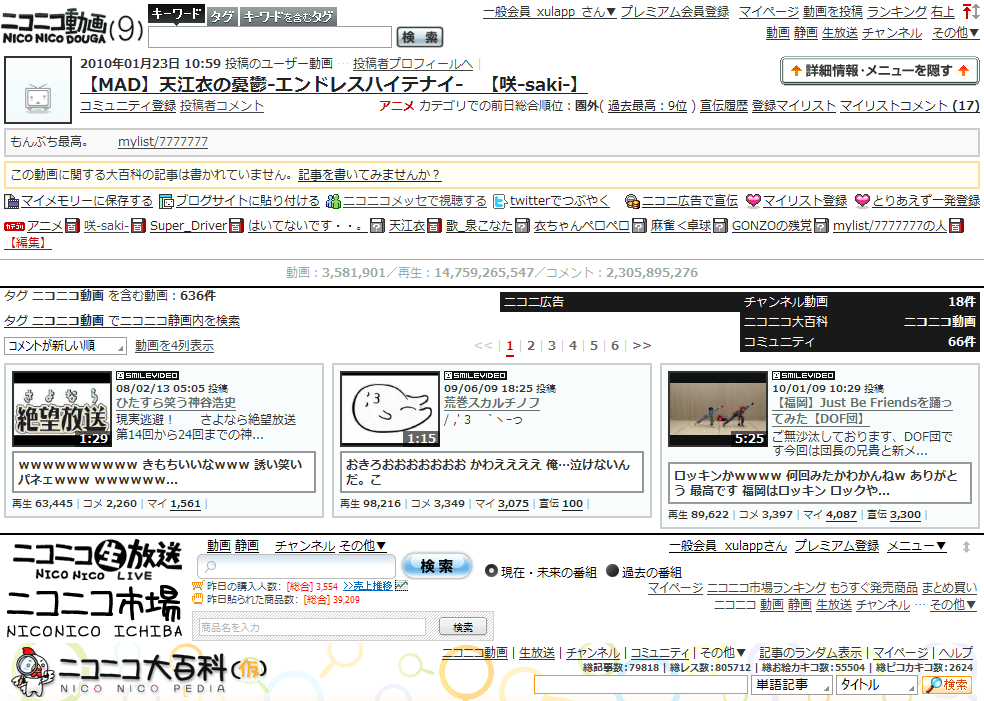This screenshot has height=701, width=984.
Task: Click the 検索 button beside the top search box
Action: pos(420,37)
